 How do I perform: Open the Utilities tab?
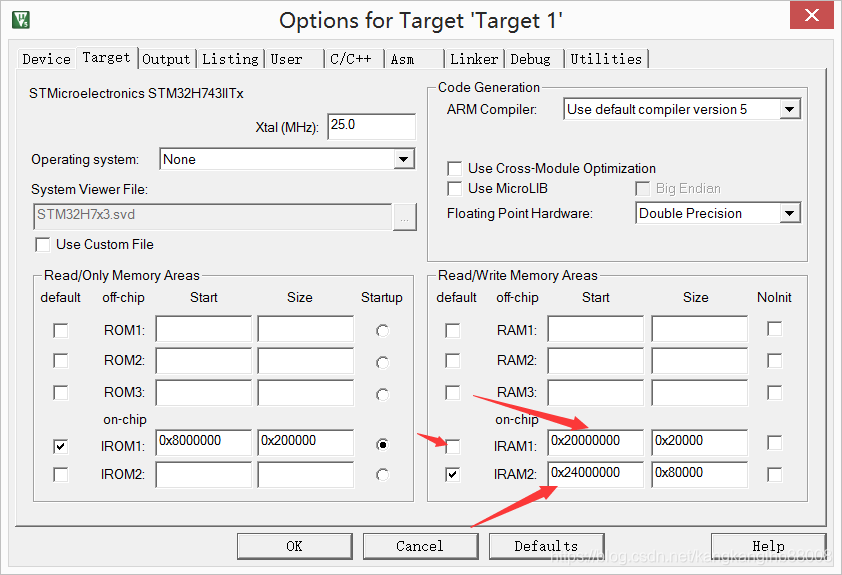606,59
